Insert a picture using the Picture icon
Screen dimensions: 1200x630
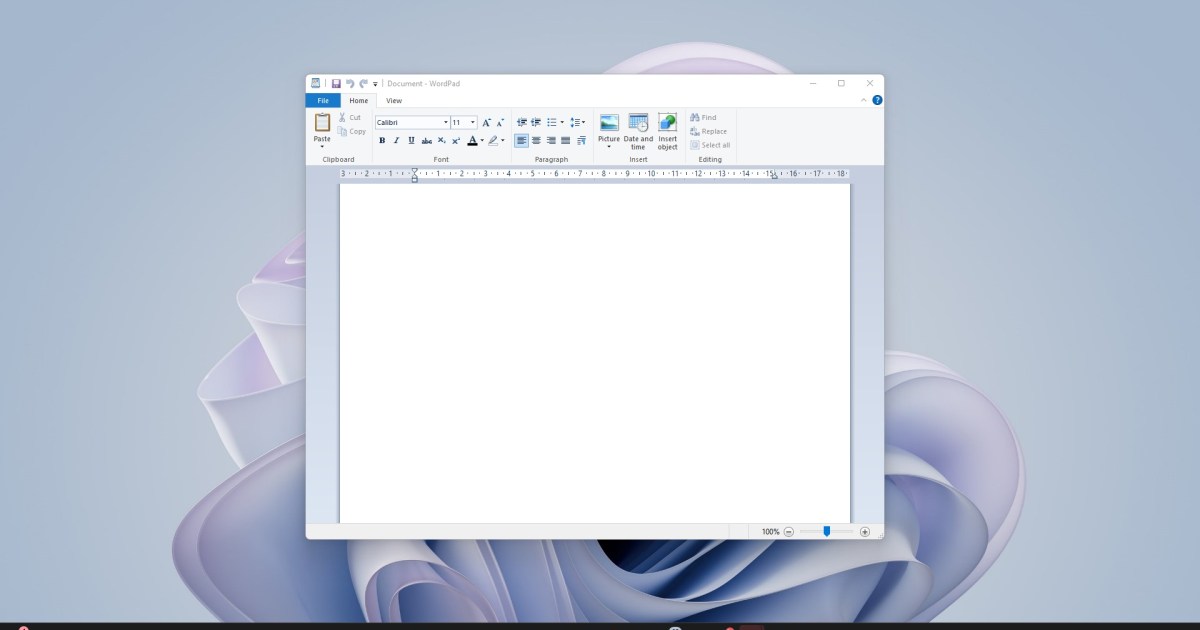pos(609,123)
